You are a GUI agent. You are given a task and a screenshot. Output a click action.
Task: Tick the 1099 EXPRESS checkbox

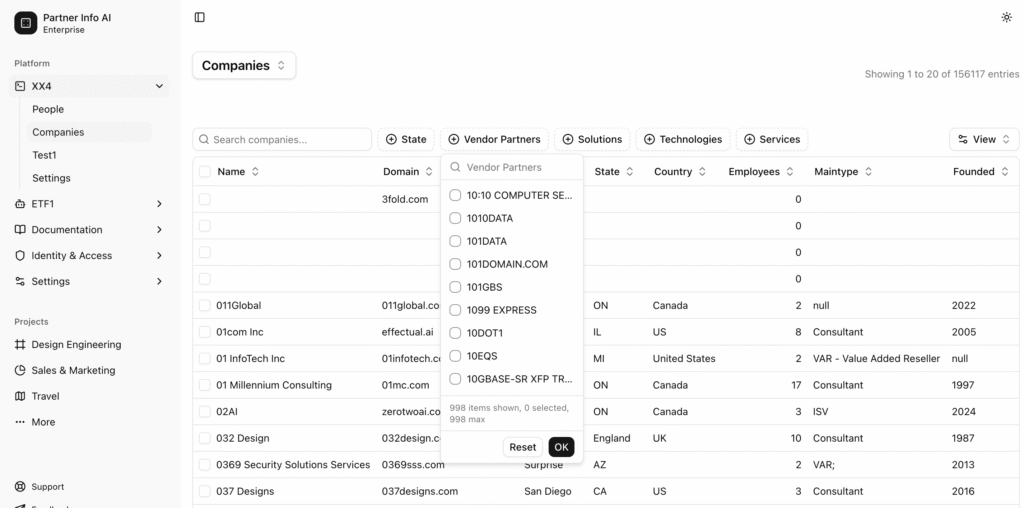click(456, 310)
